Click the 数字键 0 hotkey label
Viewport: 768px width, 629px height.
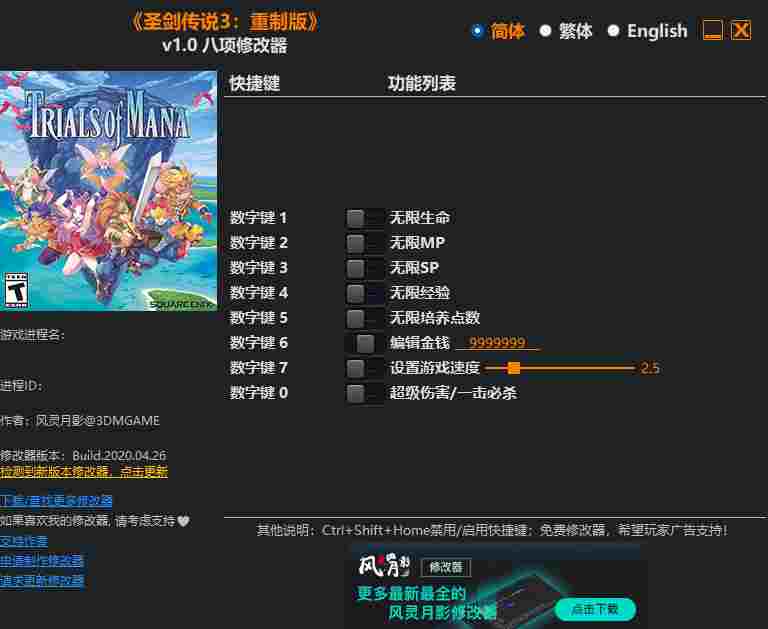click(x=259, y=392)
